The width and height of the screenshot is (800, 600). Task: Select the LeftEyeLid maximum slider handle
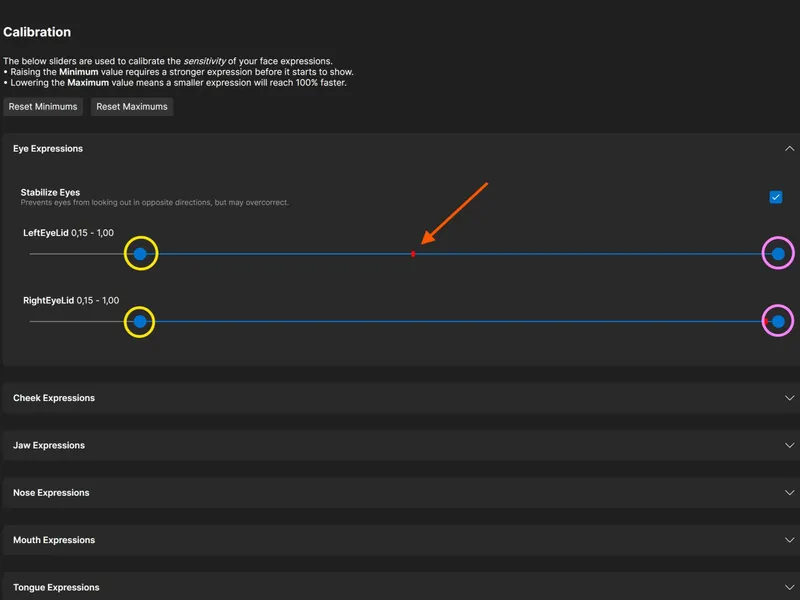click(778, 255)
